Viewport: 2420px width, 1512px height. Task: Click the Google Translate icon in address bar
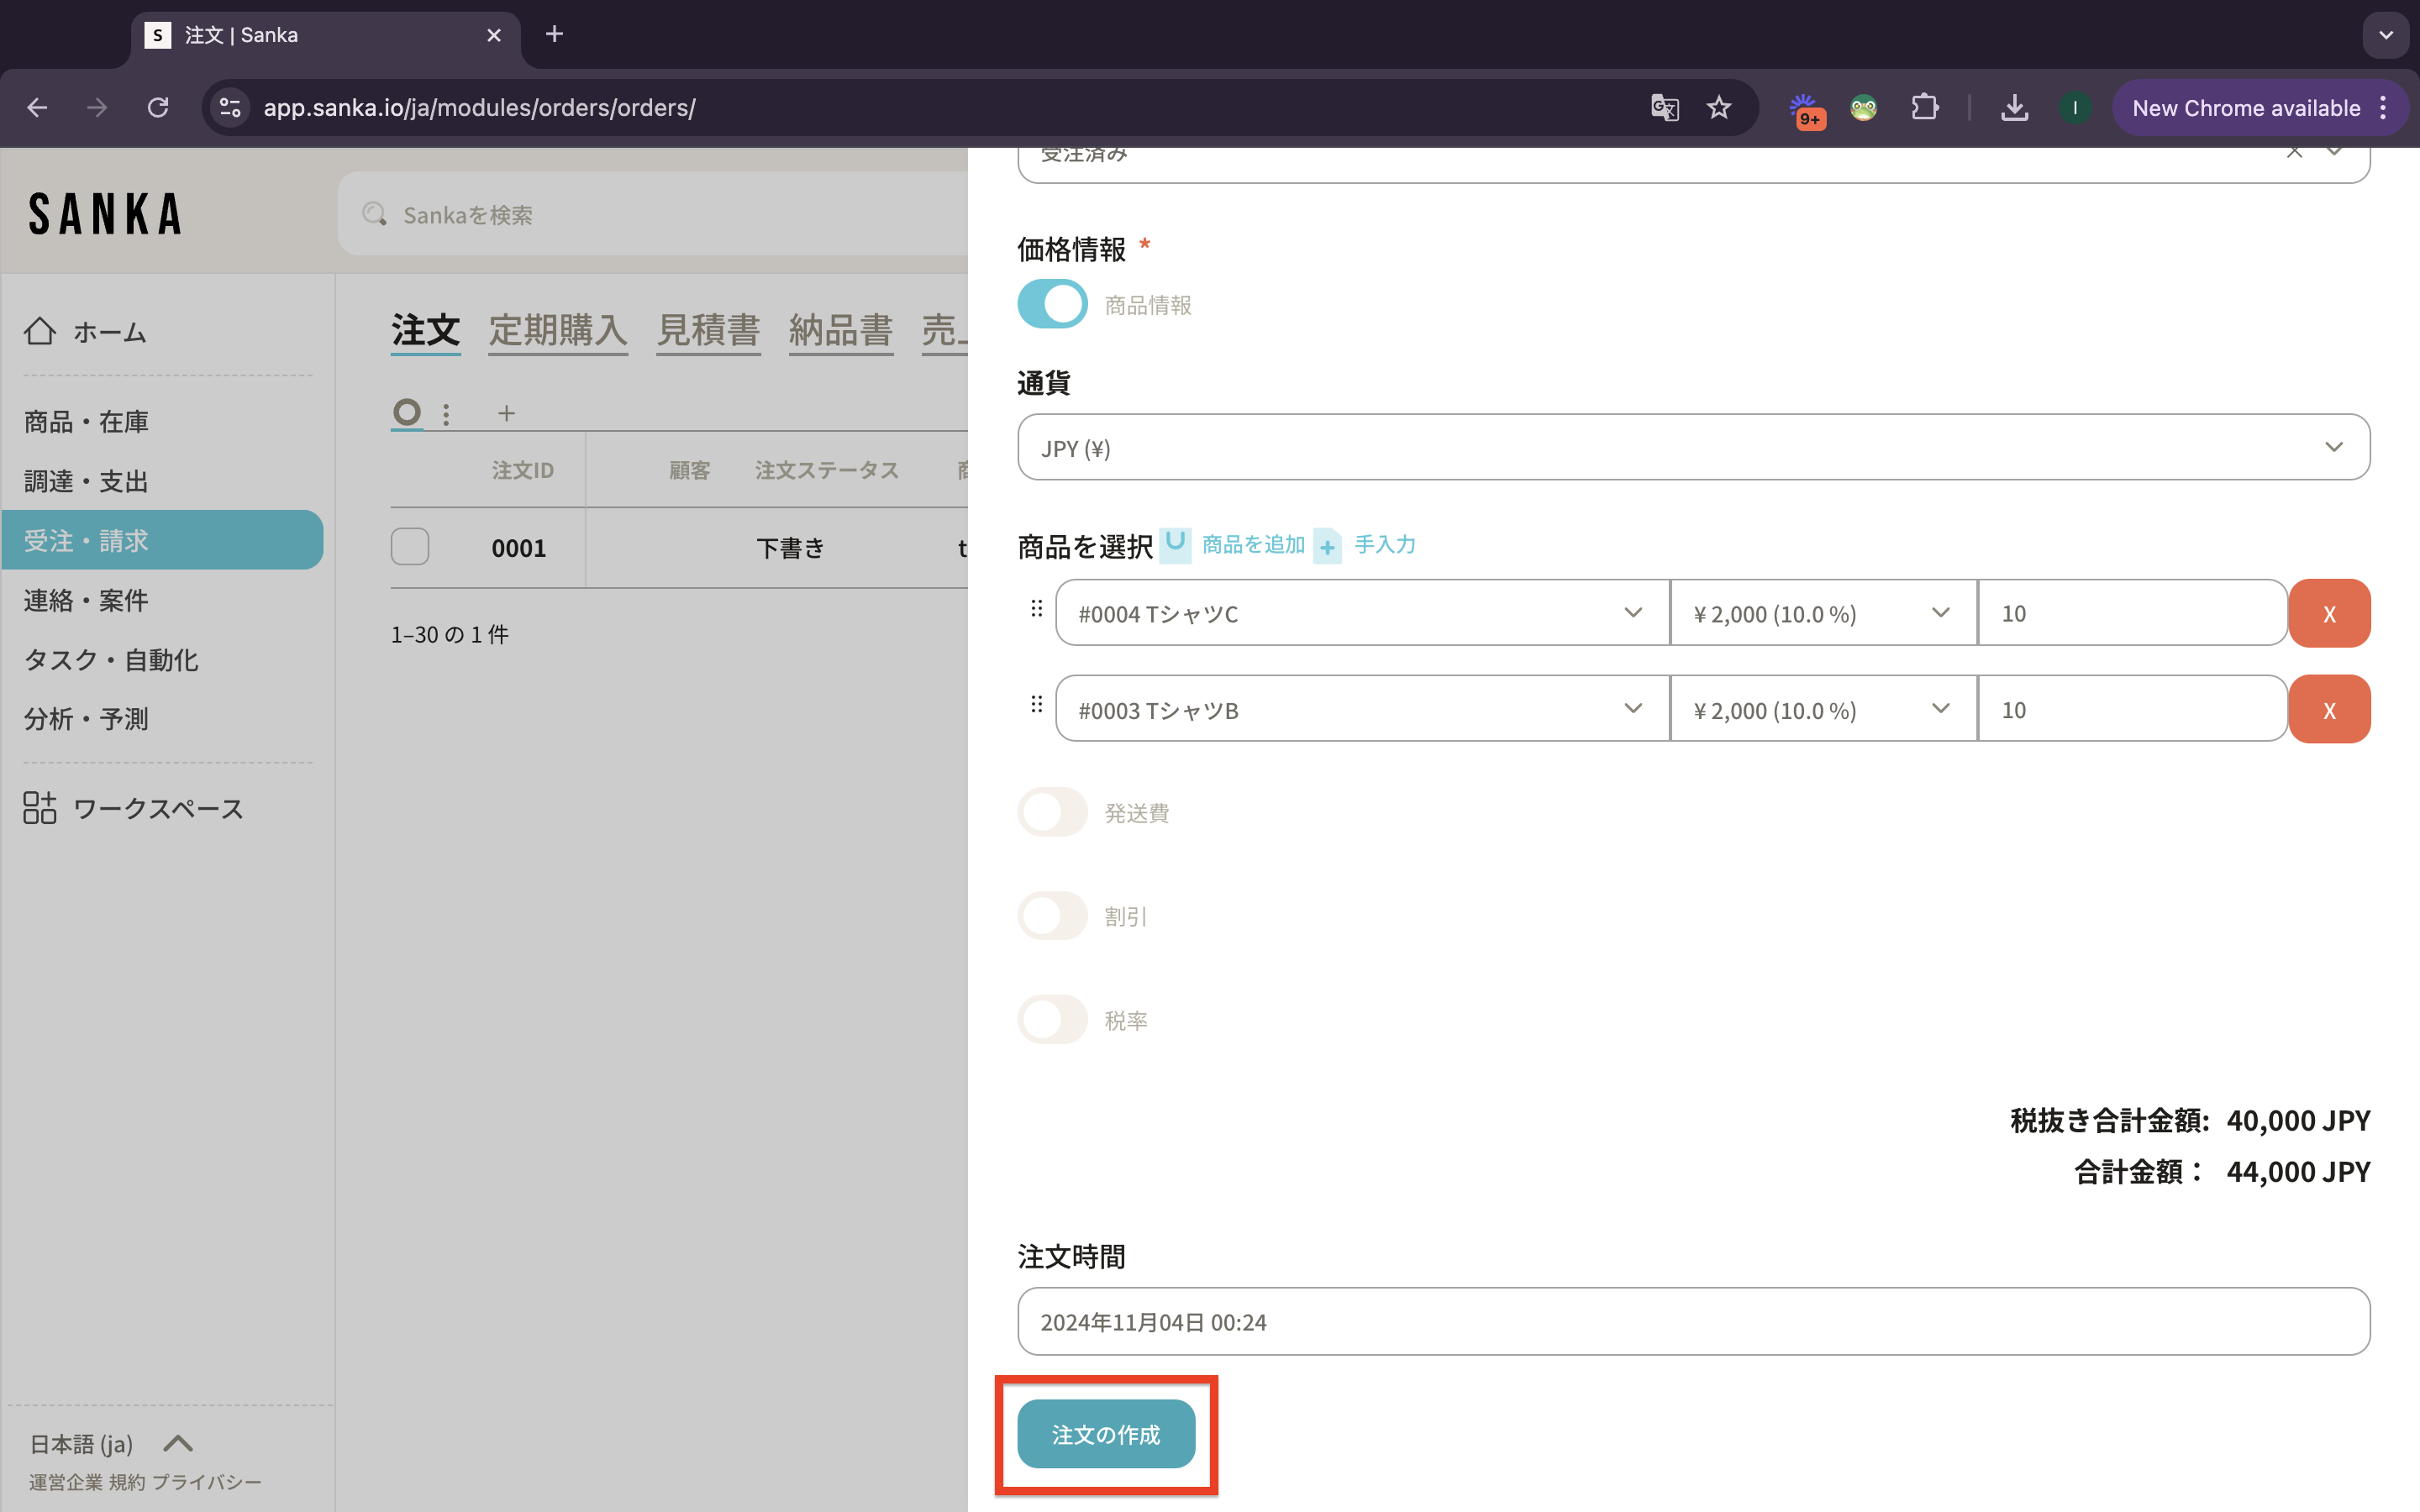point(1664,108)
